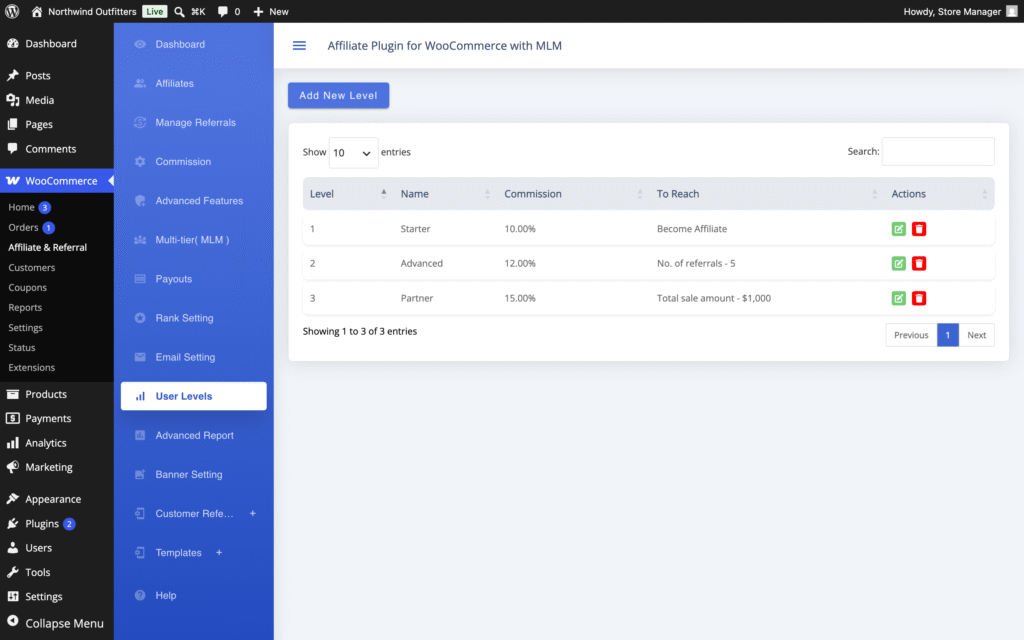This screenshot has width=1024, height=640.
Task: Open Manage Referrals in plugin sidebar
Action: [x=193, y=123]
